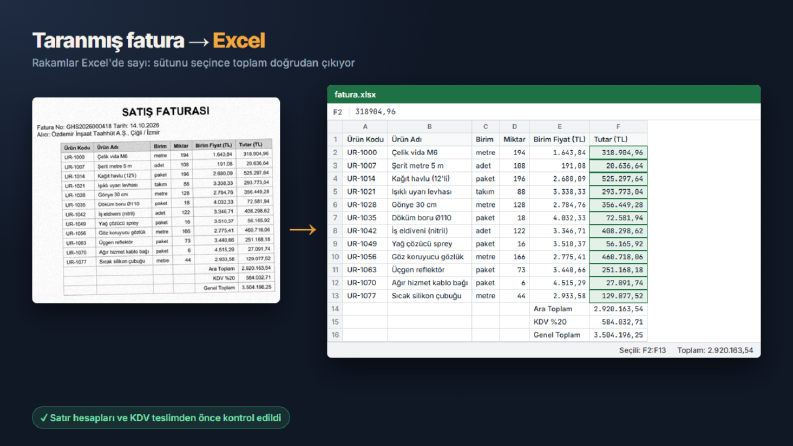
Task: Click the 'Birim Fiyat (TL)' spreadsheet header cell
Action: click(559, 139)
